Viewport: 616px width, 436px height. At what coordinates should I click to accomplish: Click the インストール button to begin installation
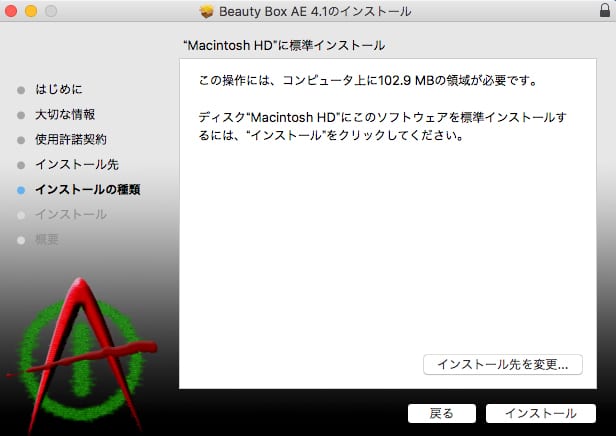tap(541, 413)
